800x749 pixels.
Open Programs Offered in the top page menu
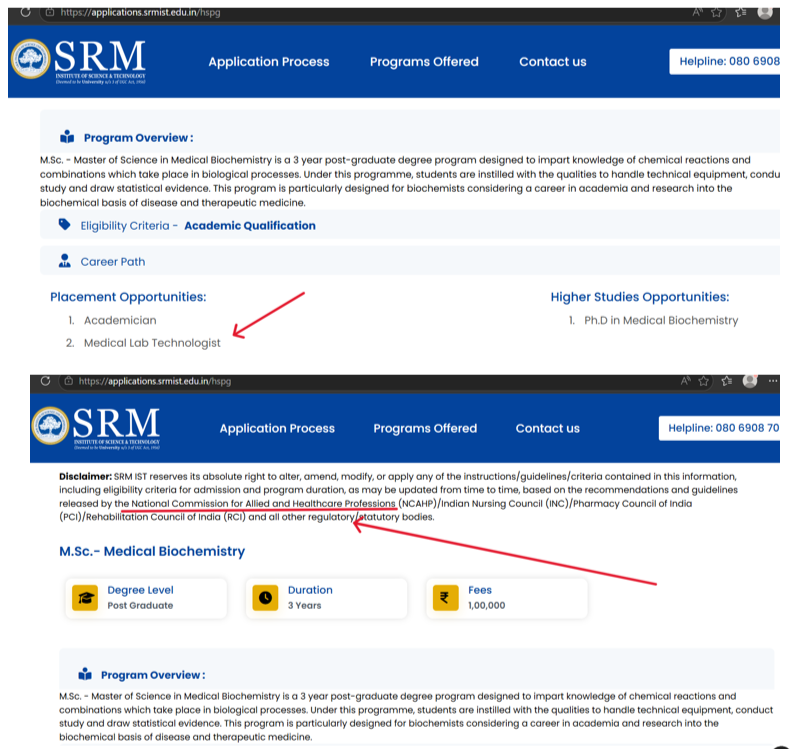click(x=424, y=62)
